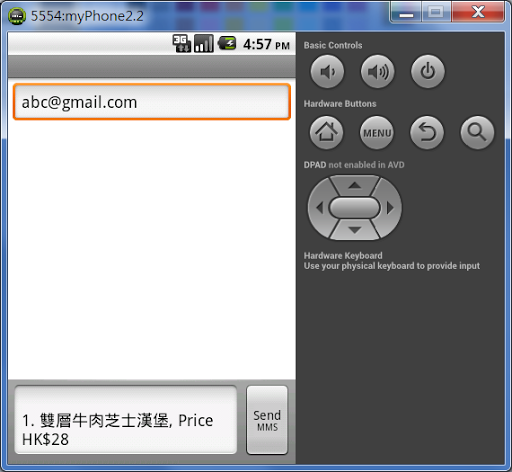This screenshot has height=472, width=512.
Task: Click the DPAD down arrow
Action: click(x=355, y=230)
